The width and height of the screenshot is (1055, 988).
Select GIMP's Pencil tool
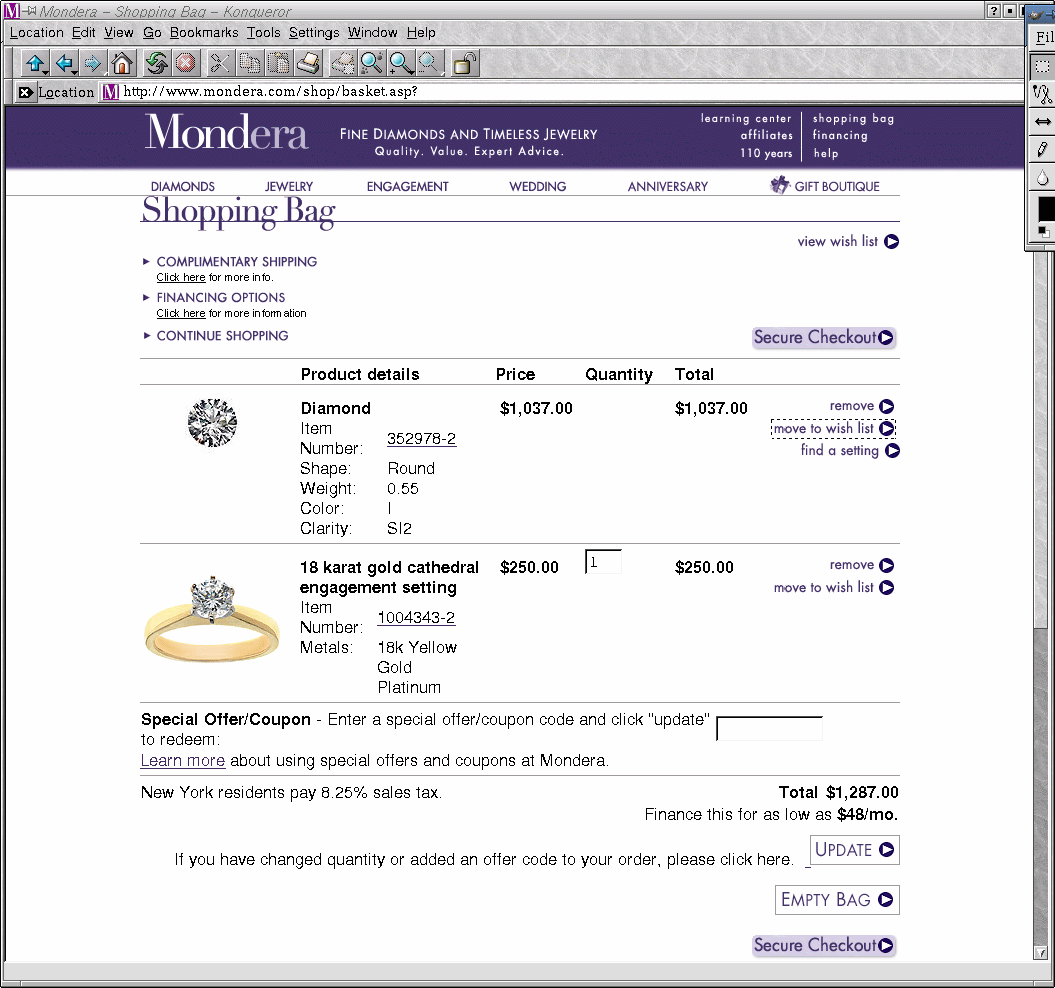click(x=1042, y=149)
